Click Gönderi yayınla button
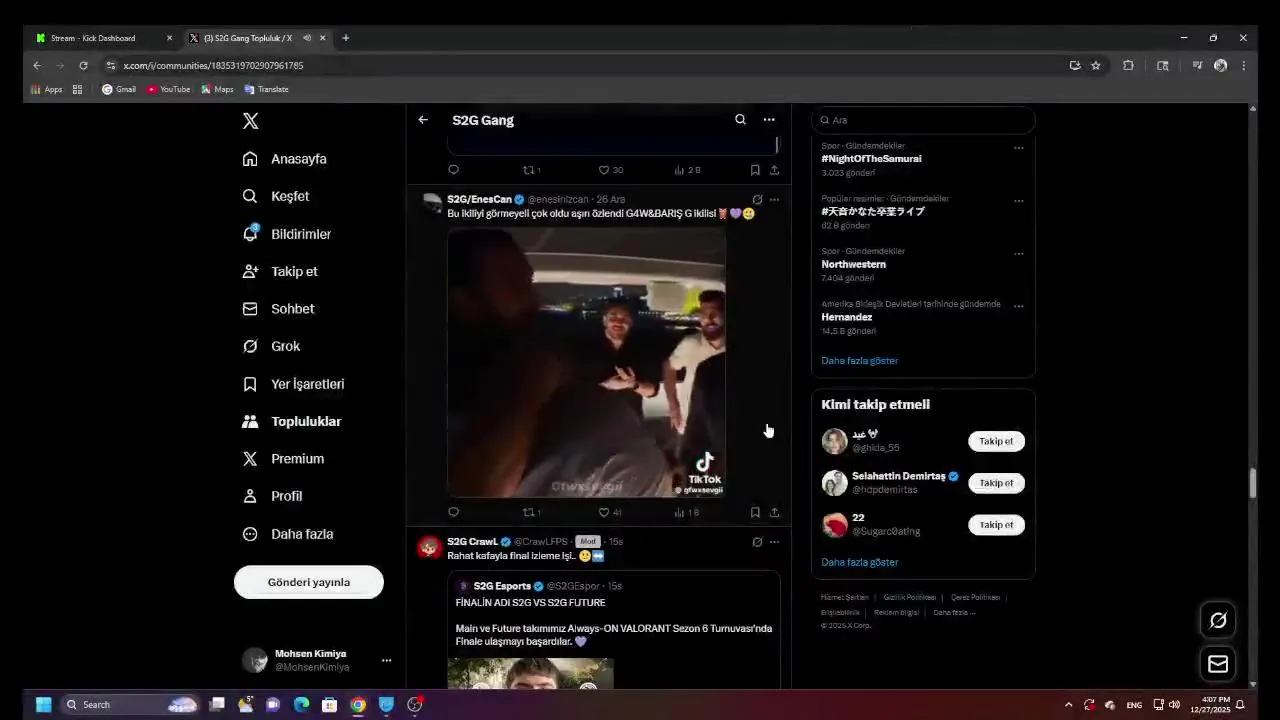Viewport: 1280px width, 720px height. (x=309, y=582)
